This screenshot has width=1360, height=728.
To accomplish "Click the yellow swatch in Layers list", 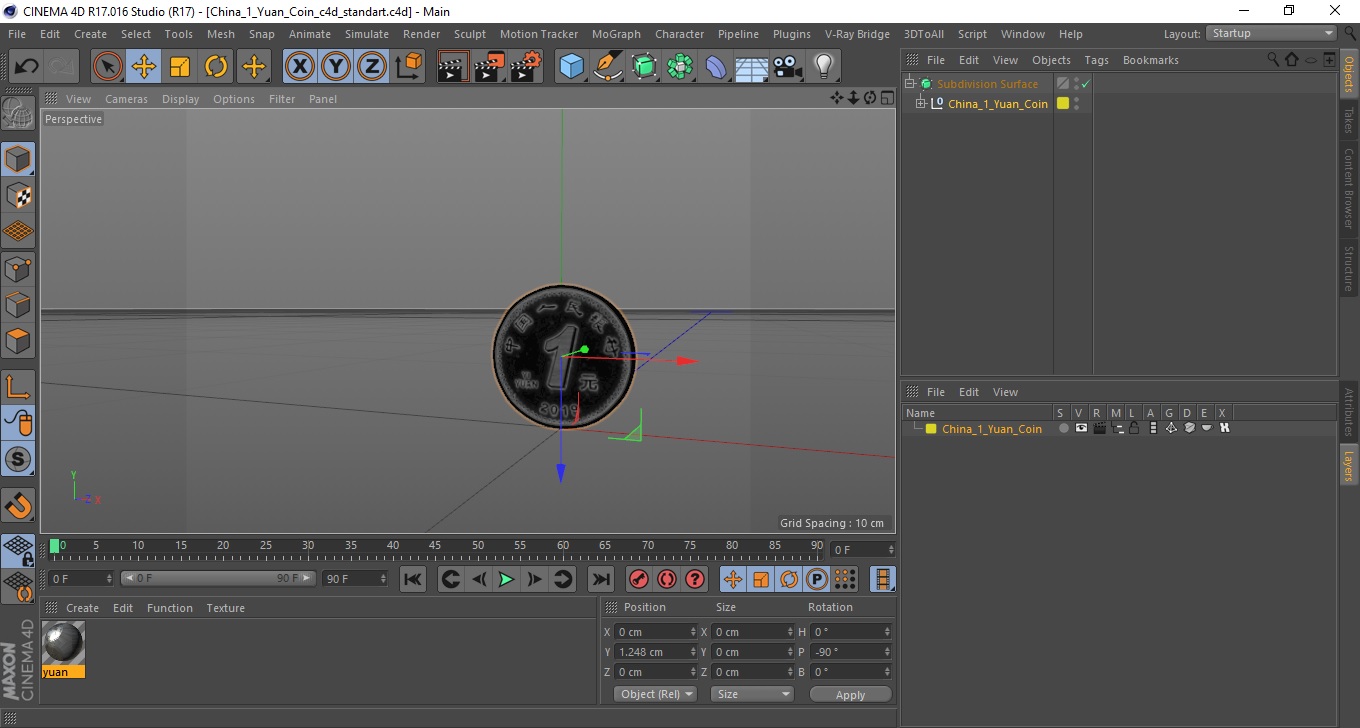I will [x=931, y=429].
